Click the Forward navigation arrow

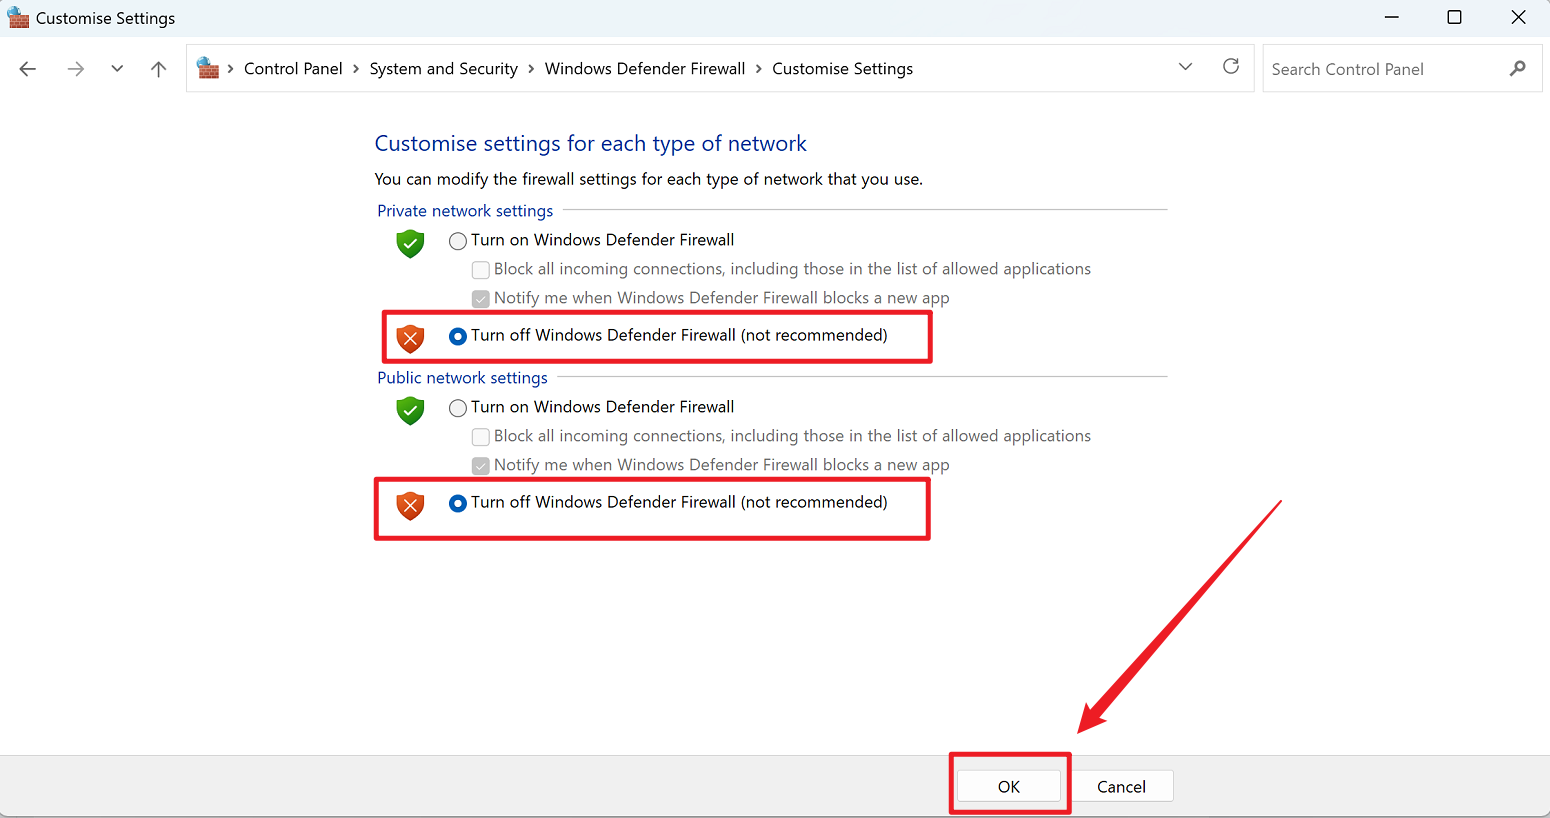click(75, 69)
